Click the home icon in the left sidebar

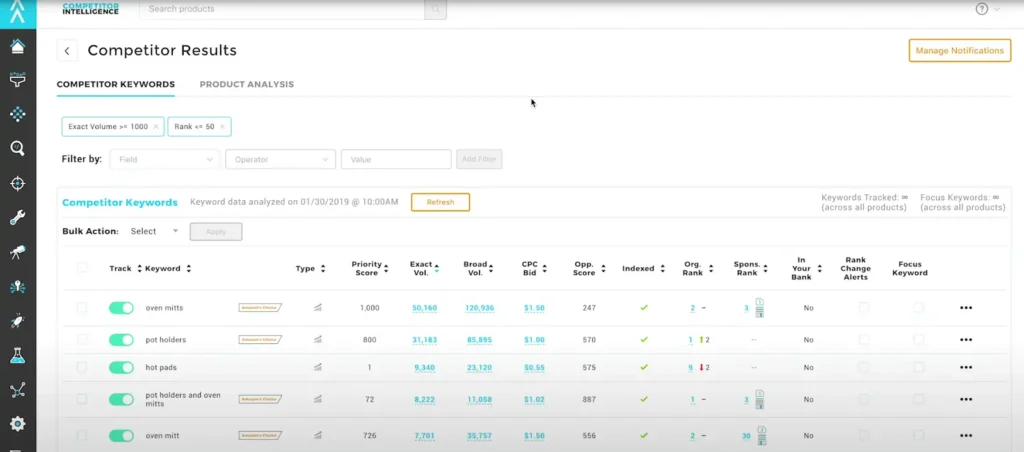[17, 46]
